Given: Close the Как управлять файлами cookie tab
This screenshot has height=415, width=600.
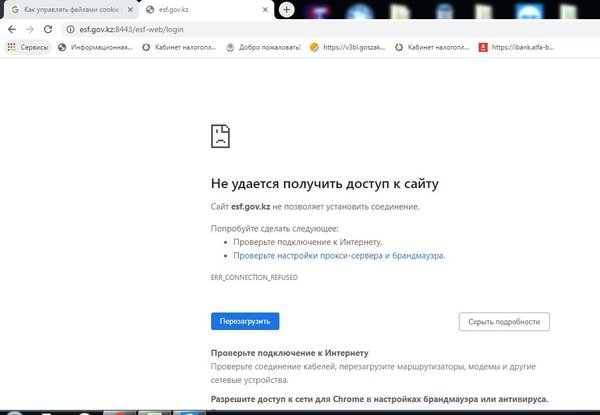Looking at the screenshot, I should coord(130,10).
